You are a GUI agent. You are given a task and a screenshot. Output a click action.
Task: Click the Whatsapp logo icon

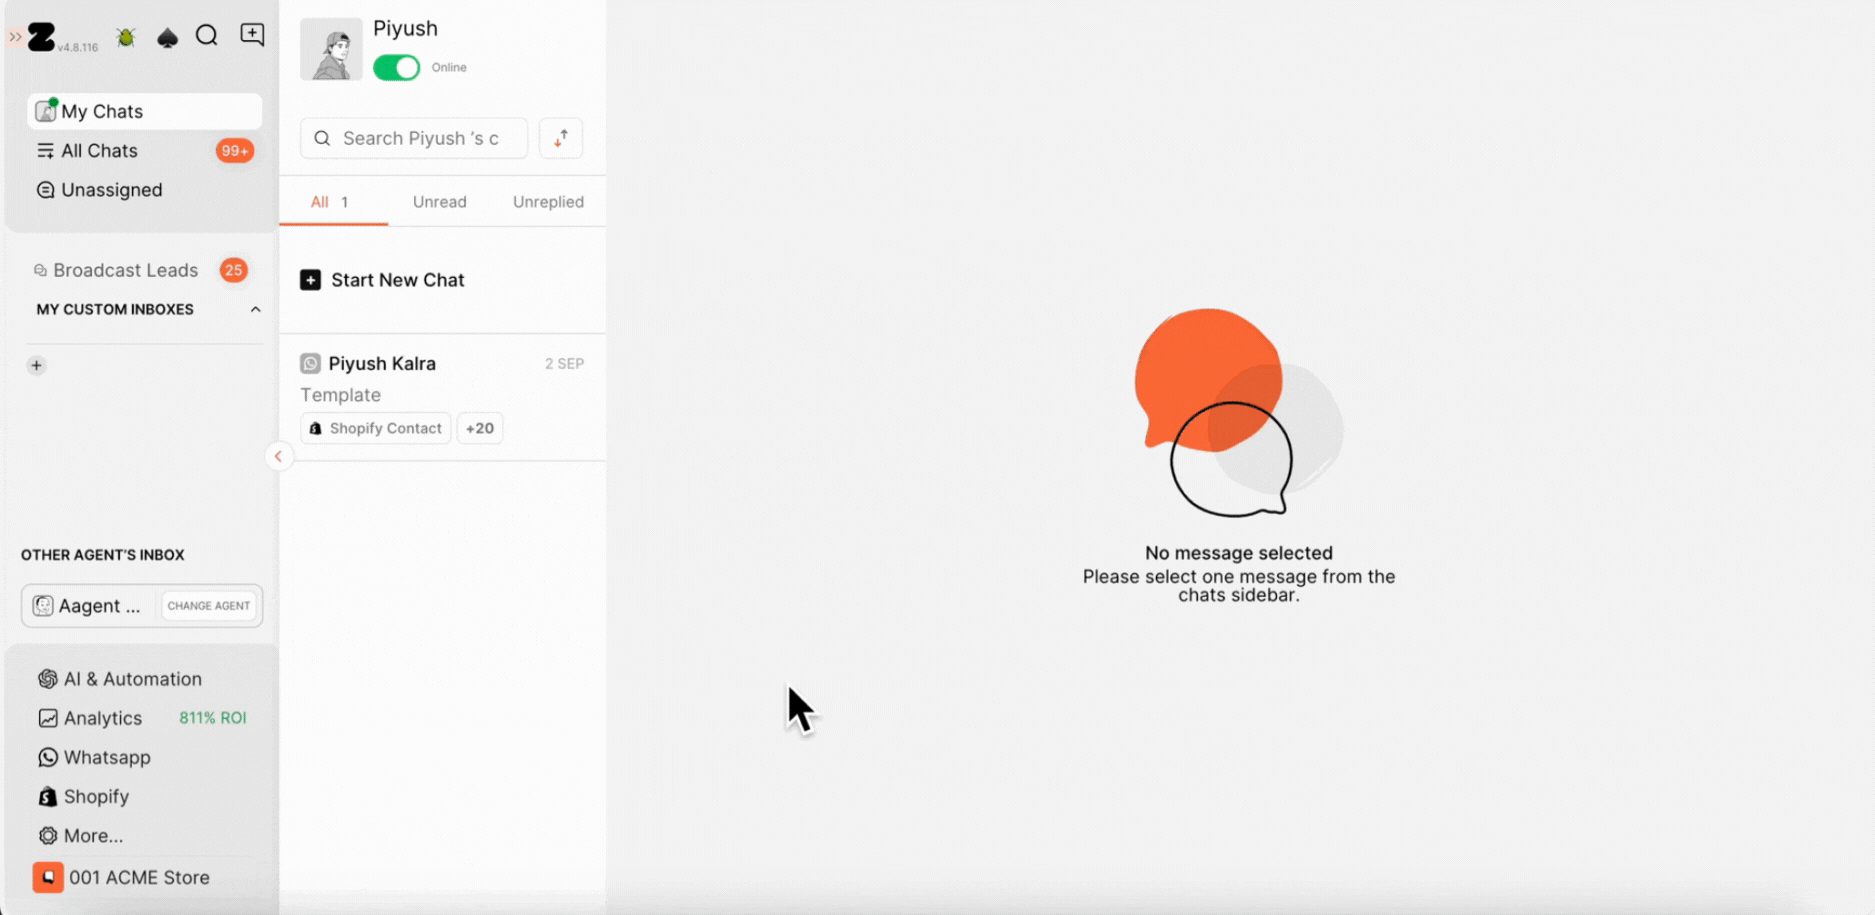coord(47,757)
